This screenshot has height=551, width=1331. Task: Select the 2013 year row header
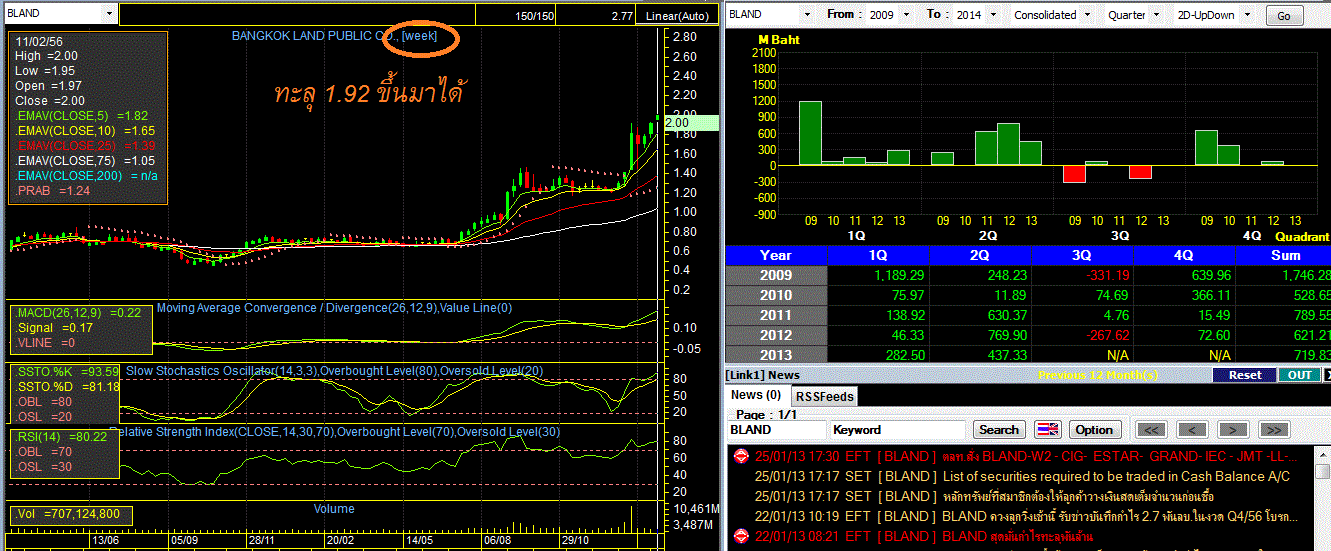pyautogui.click(x=776, y=355)
